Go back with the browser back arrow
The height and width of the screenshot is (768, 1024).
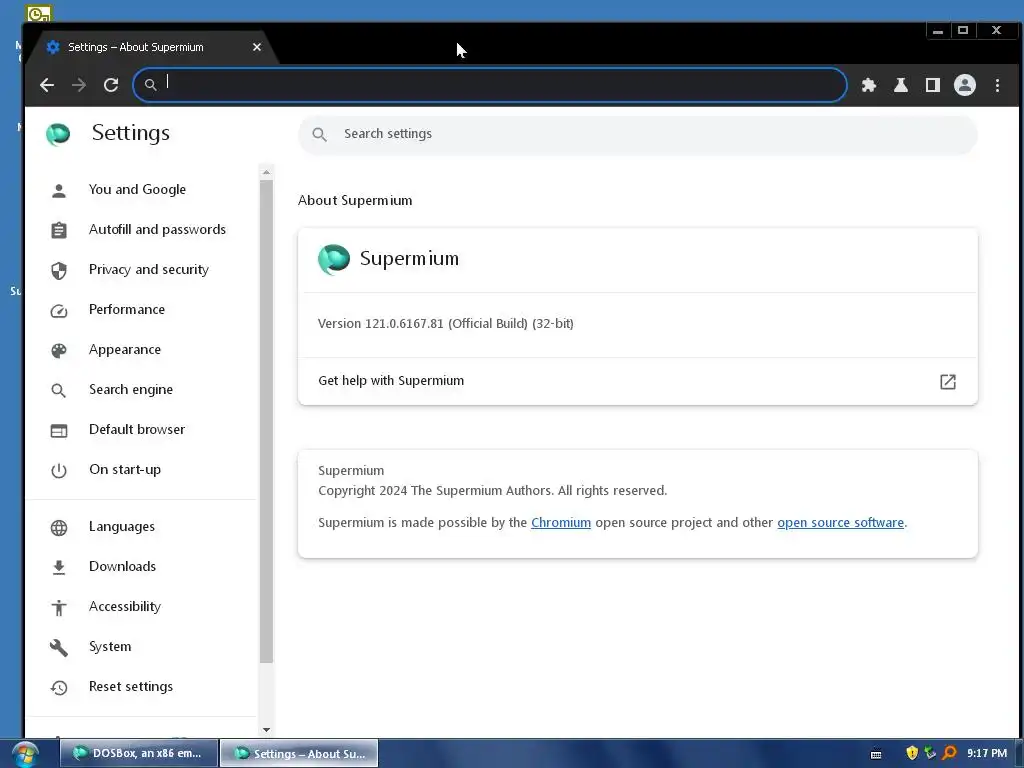[x=47, y=85]
